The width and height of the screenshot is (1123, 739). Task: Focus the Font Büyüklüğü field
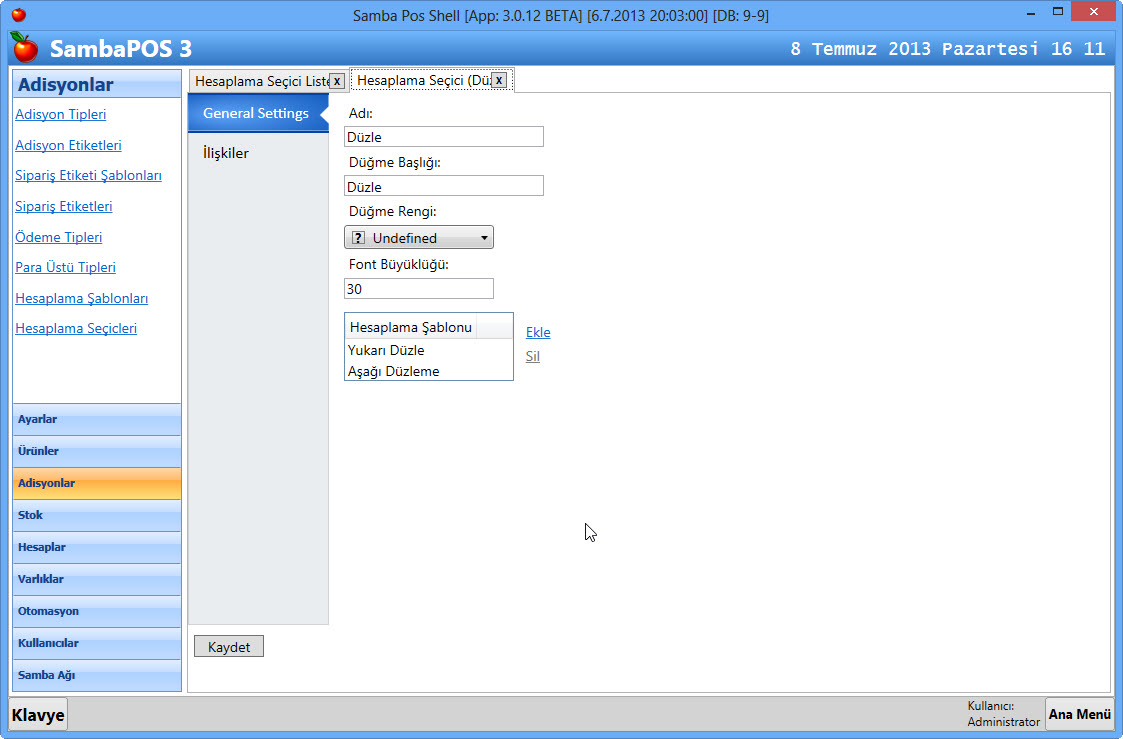coord(418,289)
